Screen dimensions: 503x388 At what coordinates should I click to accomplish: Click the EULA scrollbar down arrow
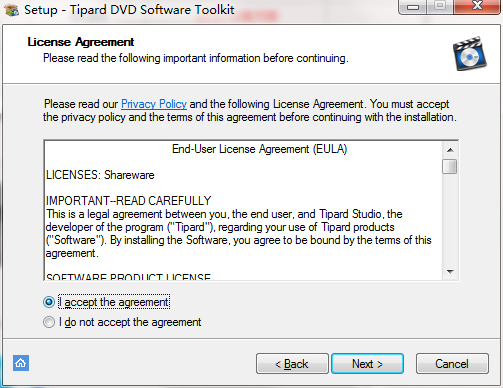(x=450, y=272)
